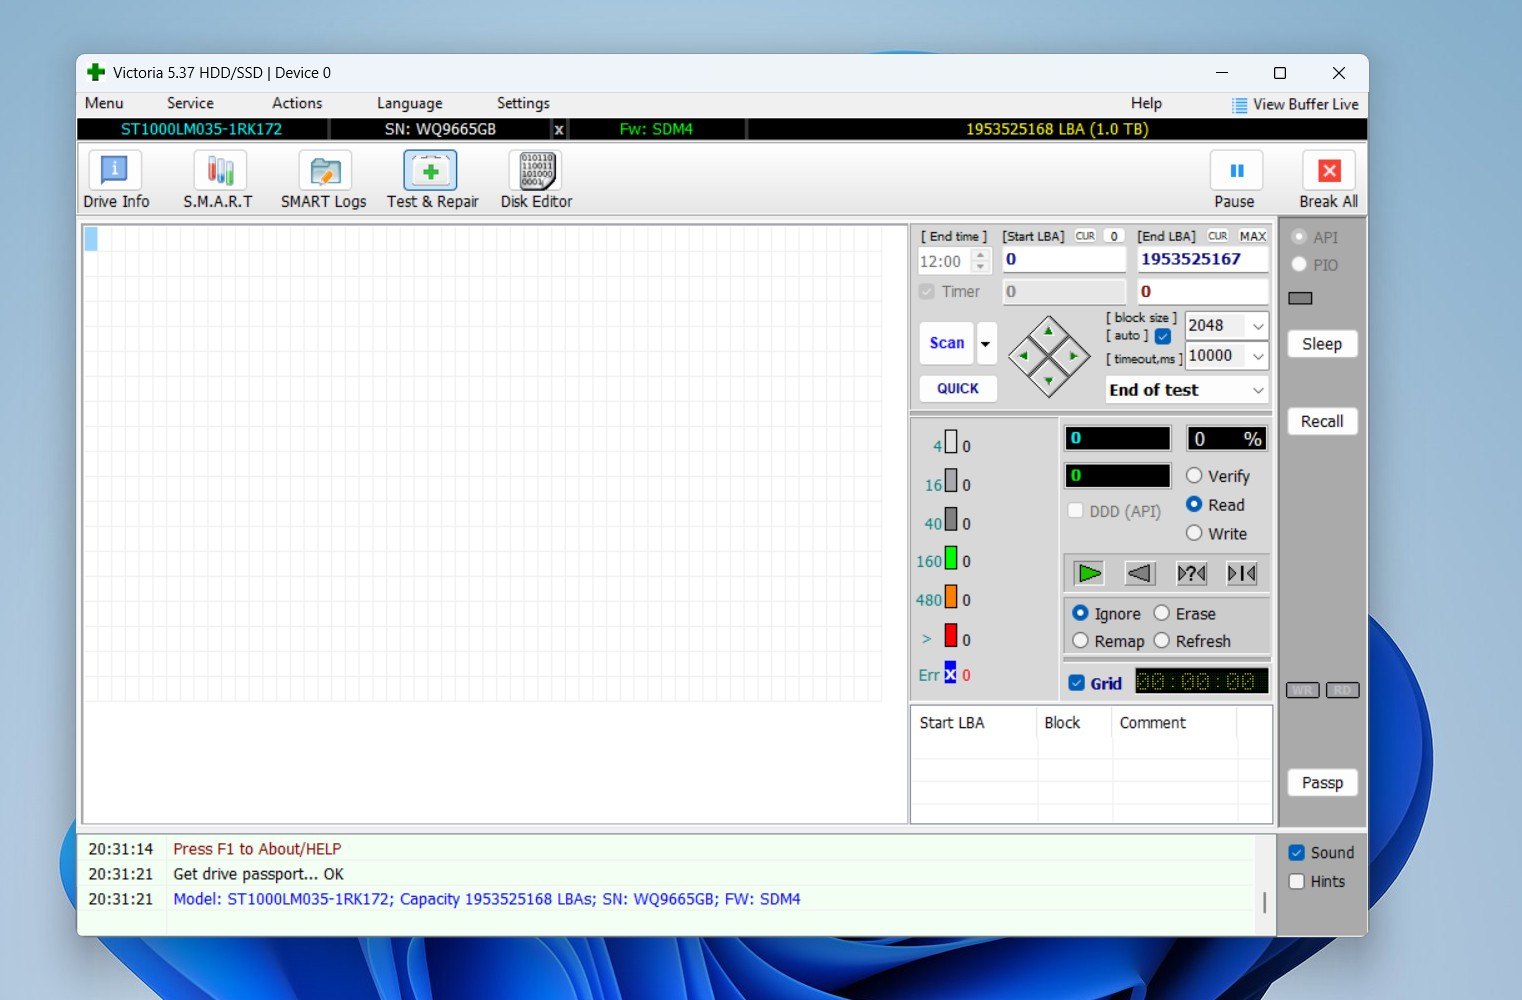
Task: Toggle the Grid checkbox
Action: coord(1077,683)
